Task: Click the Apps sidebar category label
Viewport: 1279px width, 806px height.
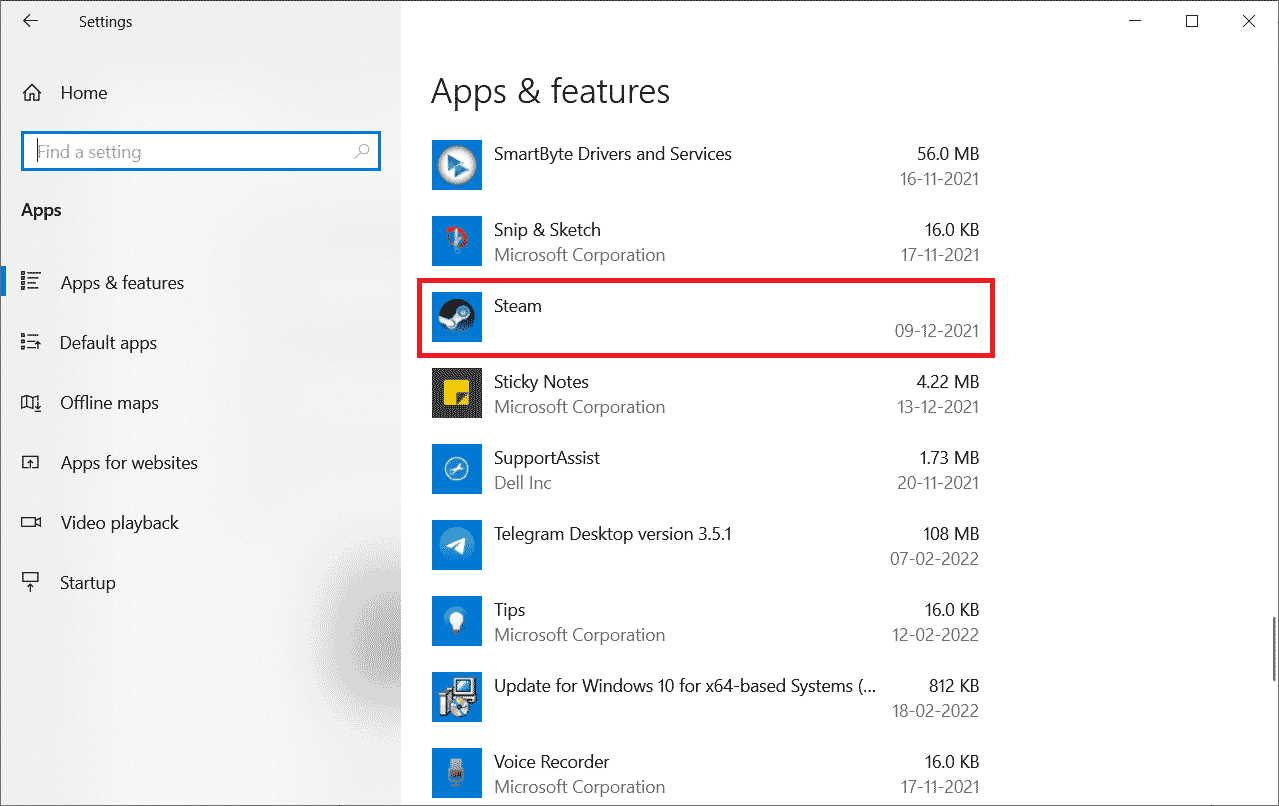Action: point(41,211)
